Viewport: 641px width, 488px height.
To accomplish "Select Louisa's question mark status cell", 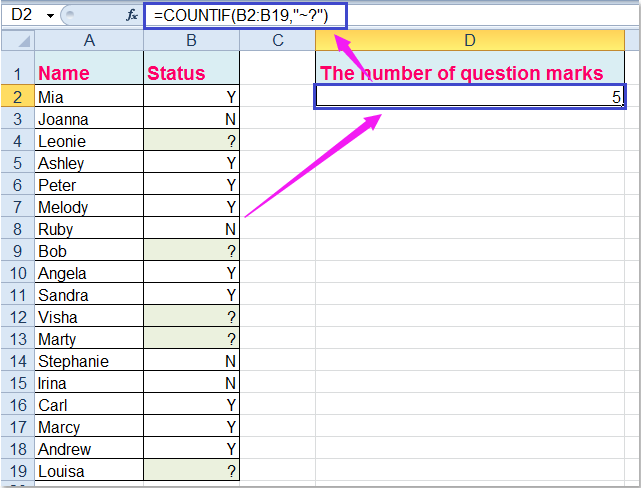I will click(x=191, y=471).
